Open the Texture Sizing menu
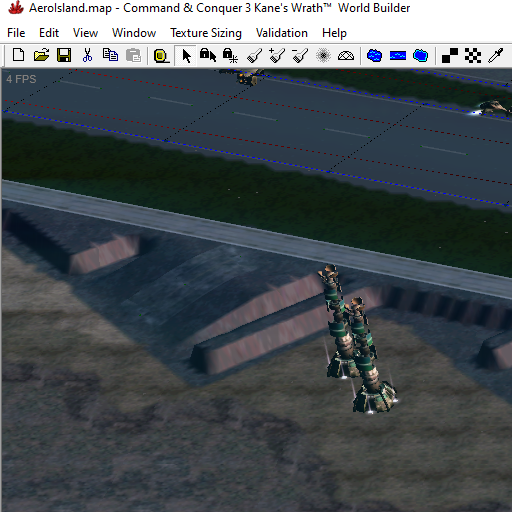The height and width of the screenshot is (512, 512). [x=206, y=33]
